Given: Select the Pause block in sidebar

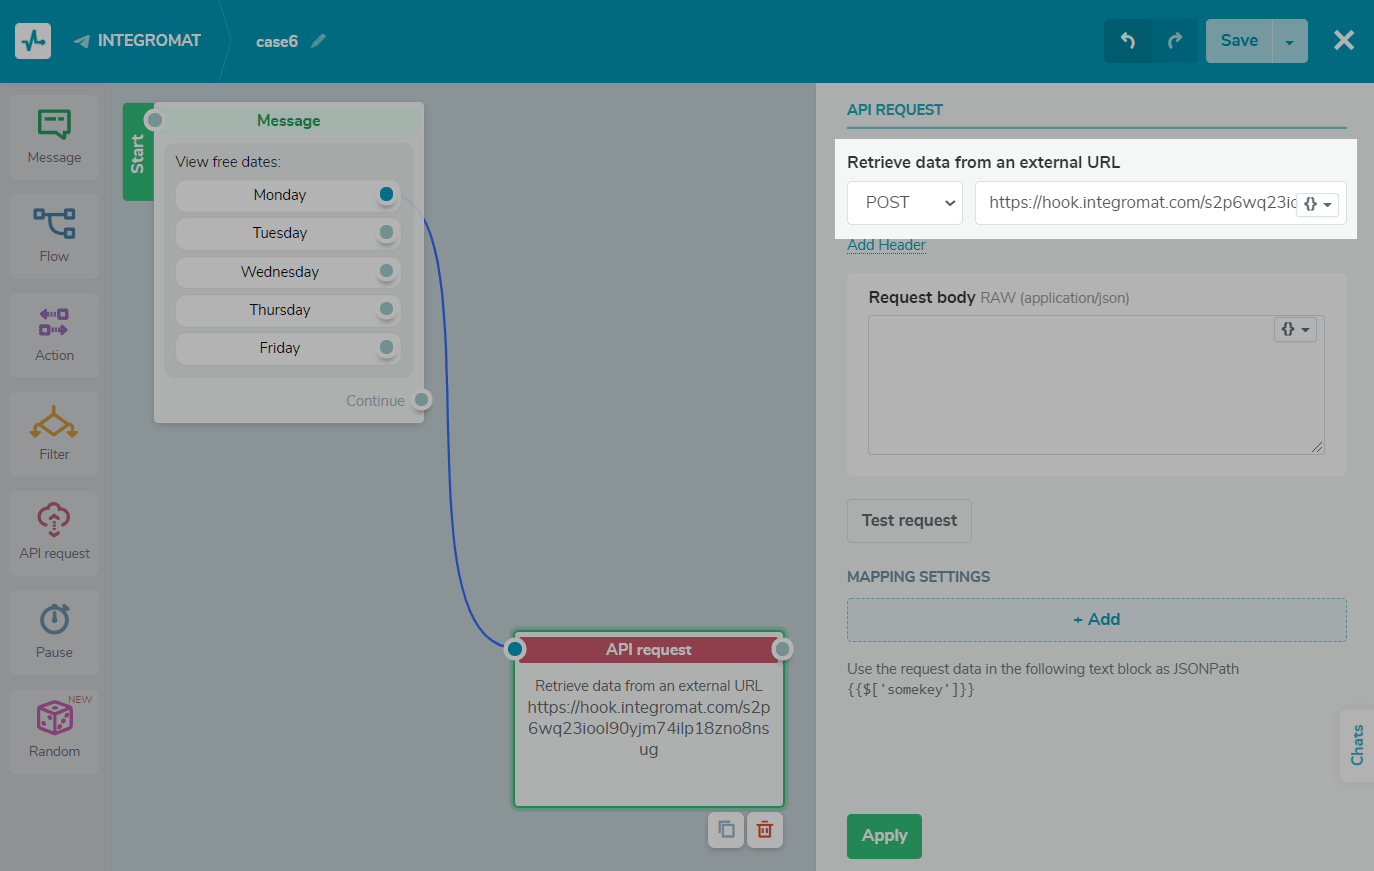Looking at the screenshot, I should 54,632.
